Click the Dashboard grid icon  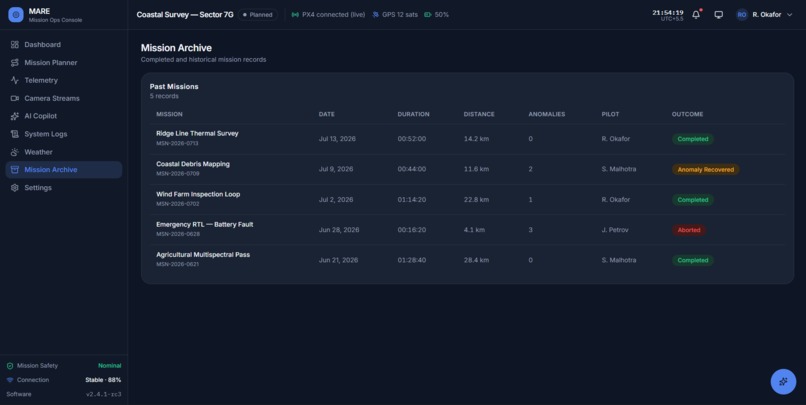coord(14,45)
